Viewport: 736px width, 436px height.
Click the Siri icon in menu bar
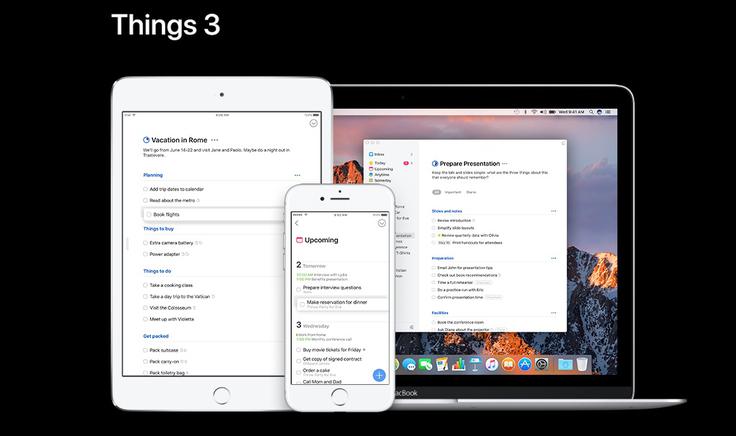(x=599, y=112)
